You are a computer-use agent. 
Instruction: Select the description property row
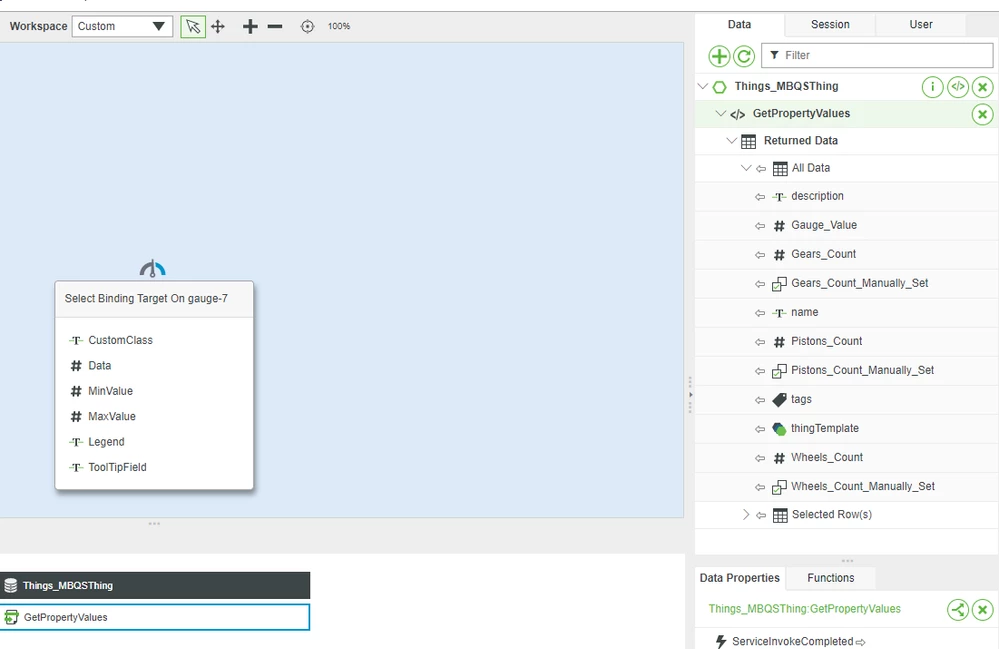[847, 196]
